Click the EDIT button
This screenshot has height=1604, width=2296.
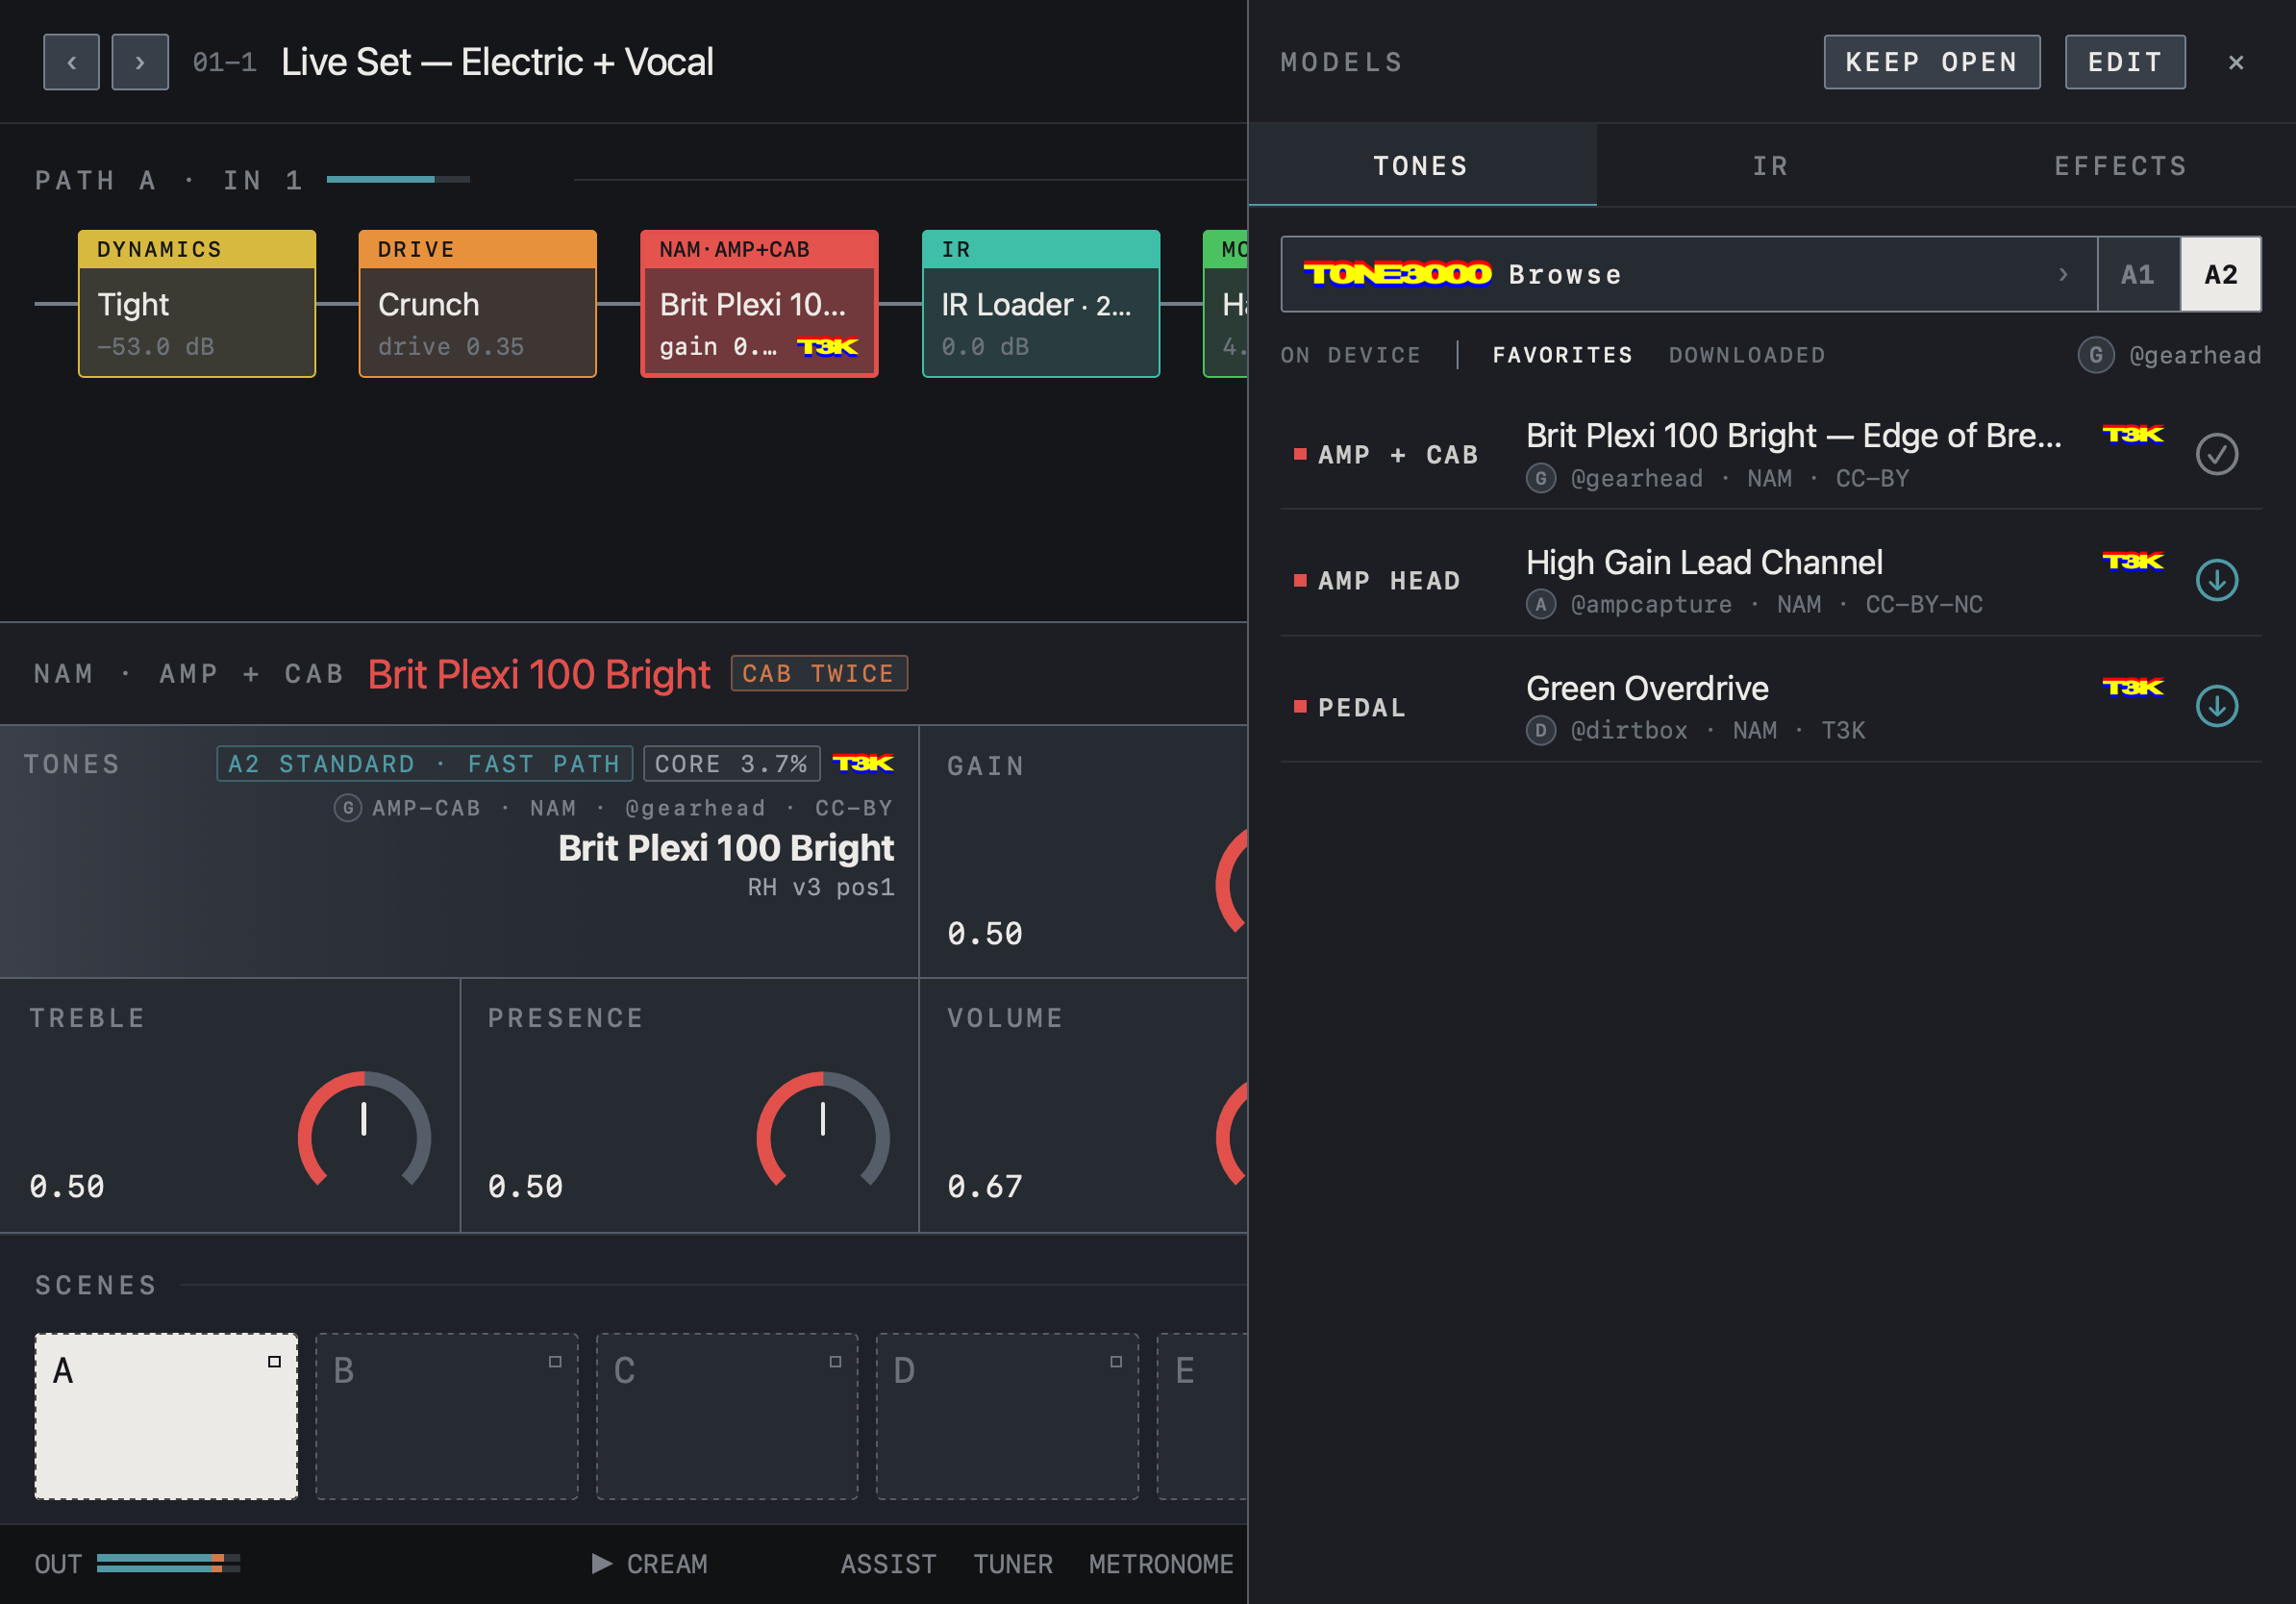tap(2125, 62)
